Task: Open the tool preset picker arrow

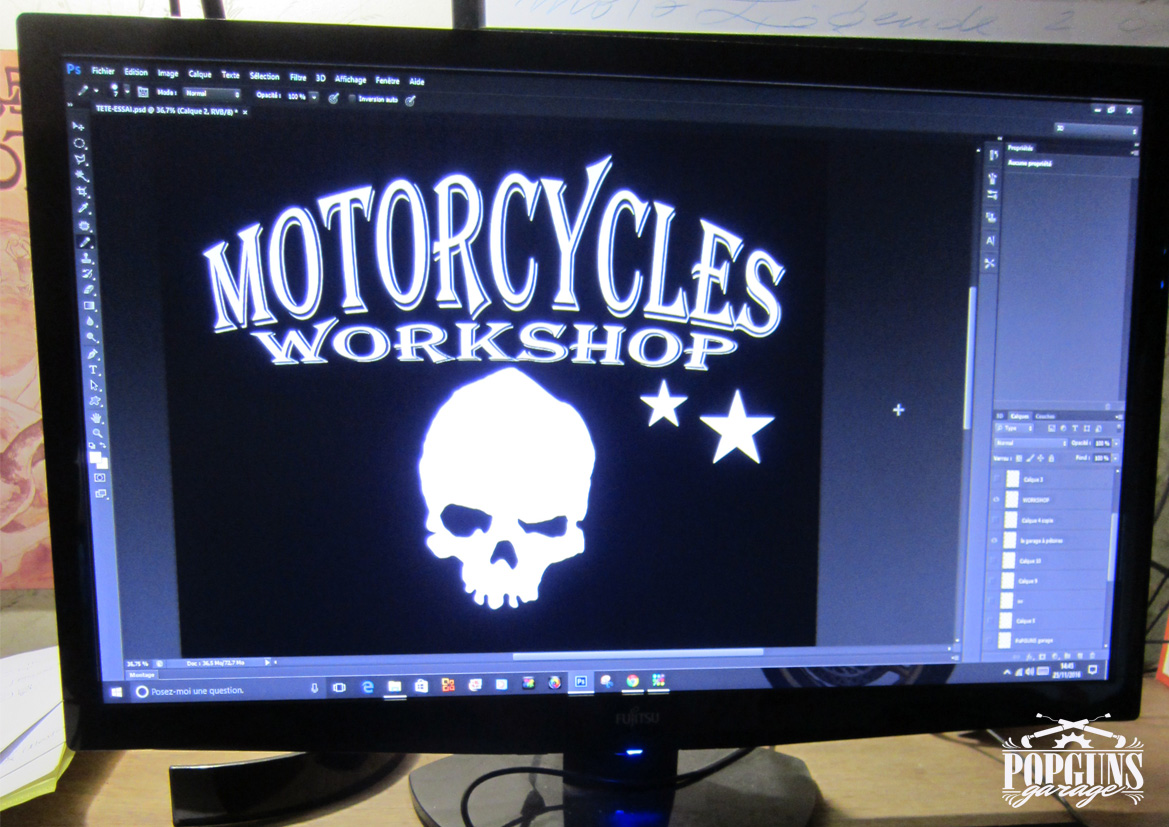Action: [96, 90]
